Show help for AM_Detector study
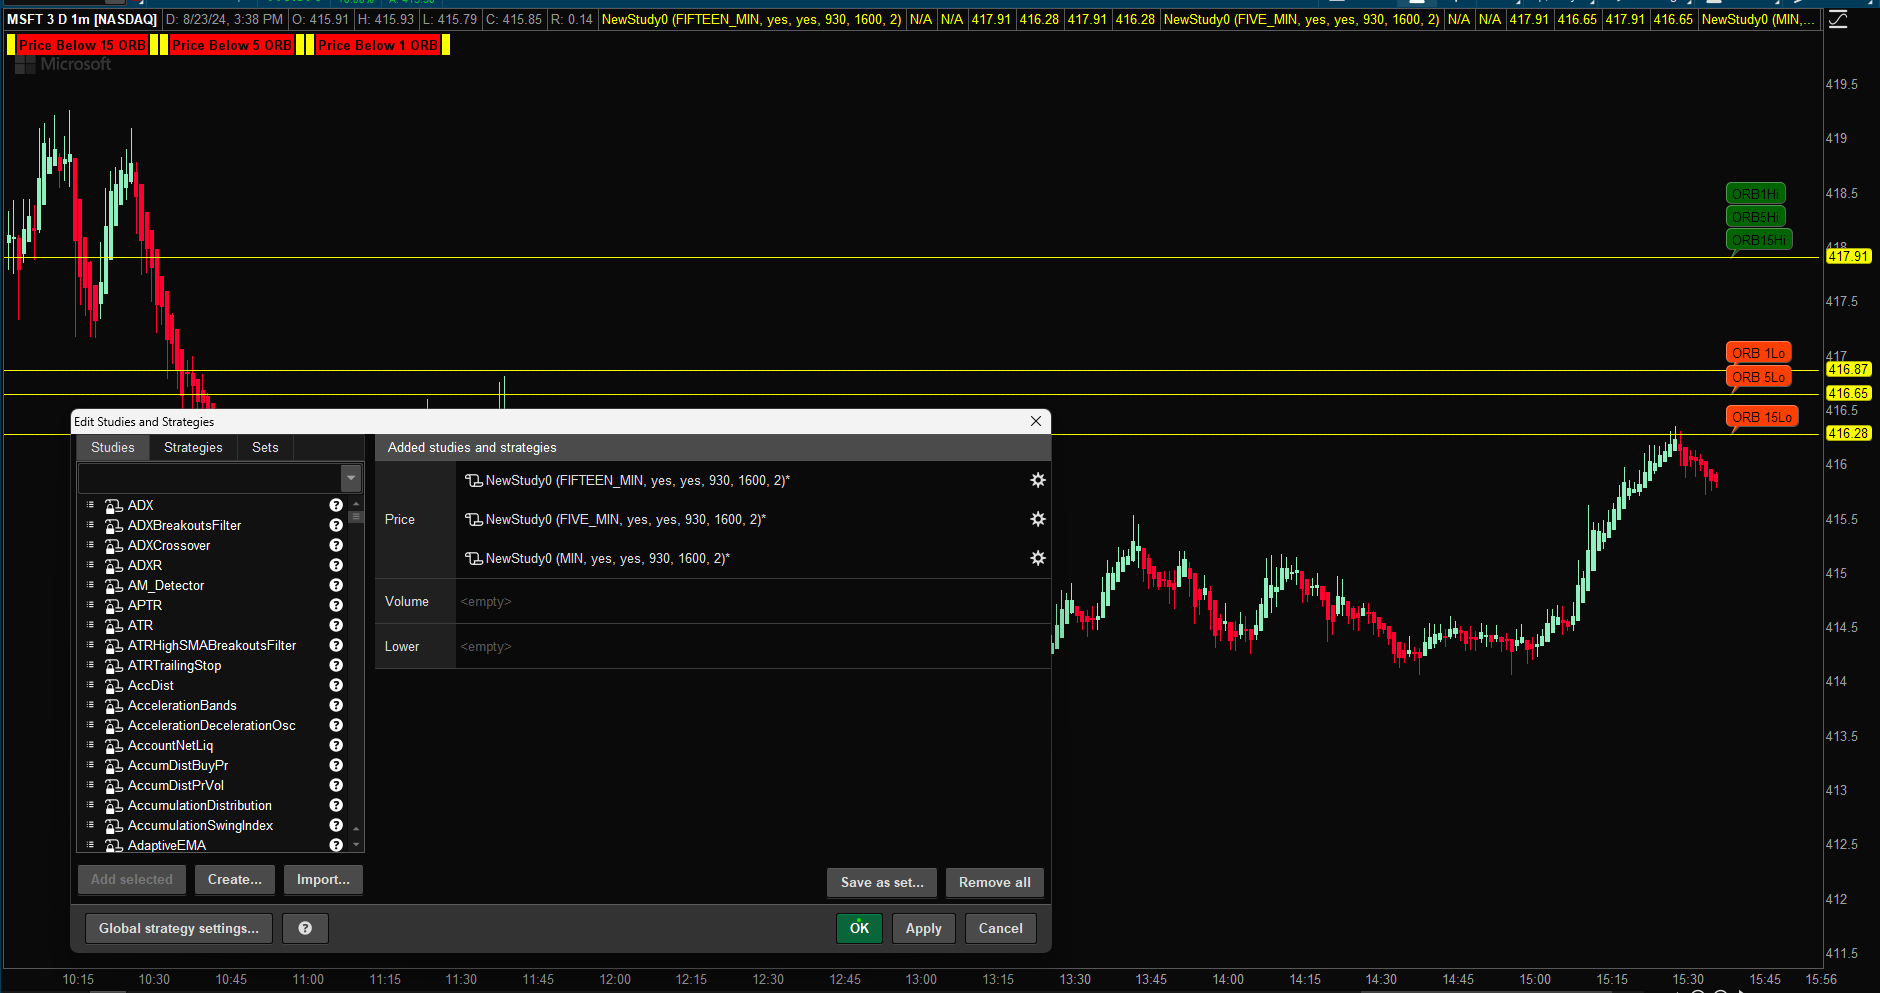This screenshot has width=1880, height=993. coord(336,585)
